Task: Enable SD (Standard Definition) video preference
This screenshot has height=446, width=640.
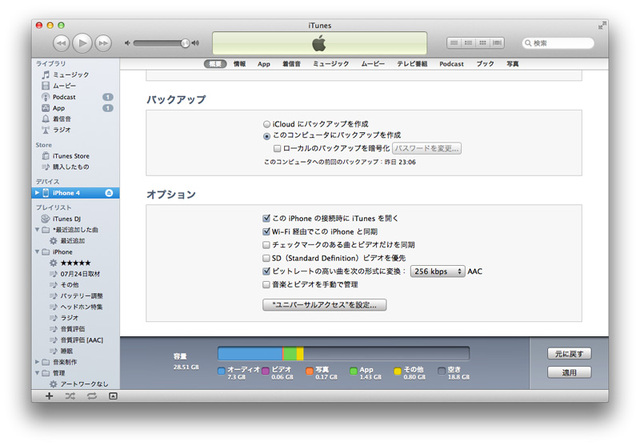Action: (x=266, y=257)
